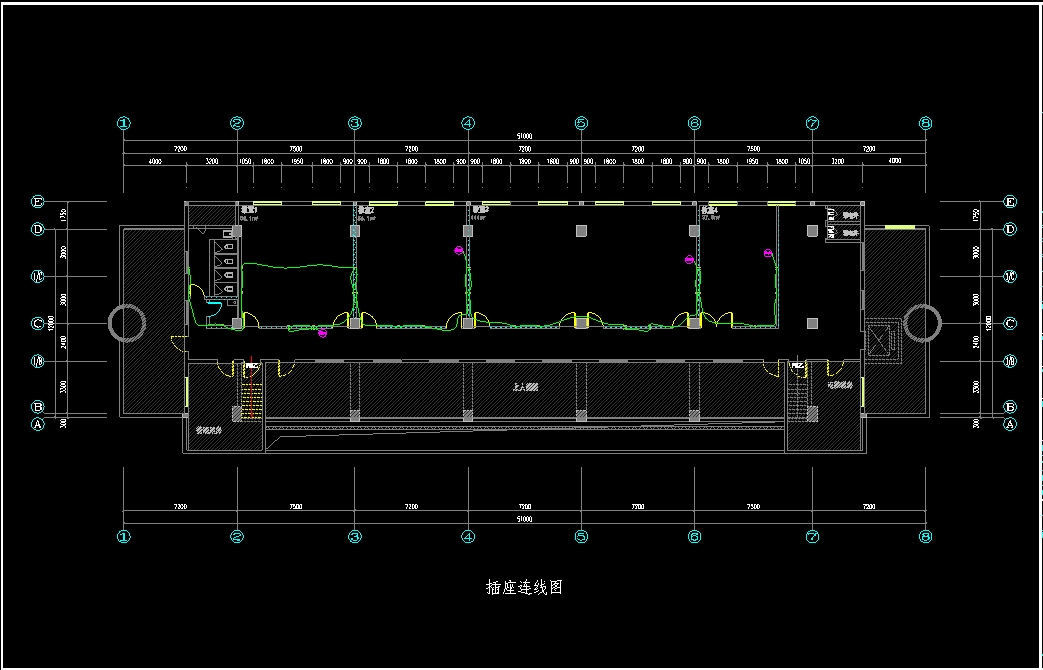Click the large circle at the left end
Viewport: 1043px width, 670px height.
coord(127,322)
